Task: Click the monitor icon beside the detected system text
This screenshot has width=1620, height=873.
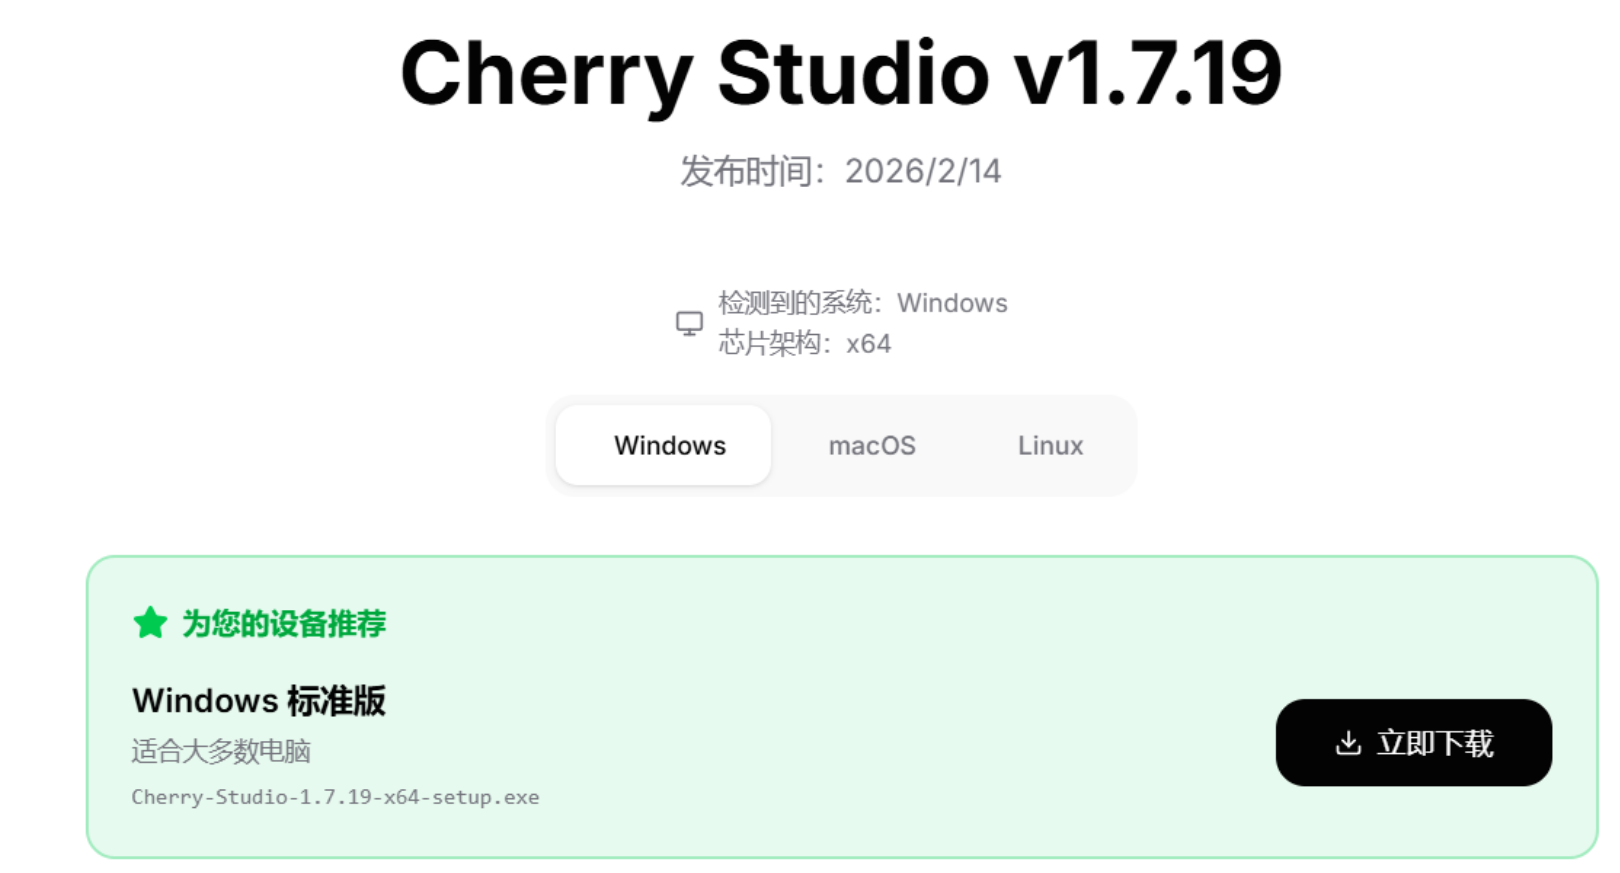Action: tap(689, 323)
